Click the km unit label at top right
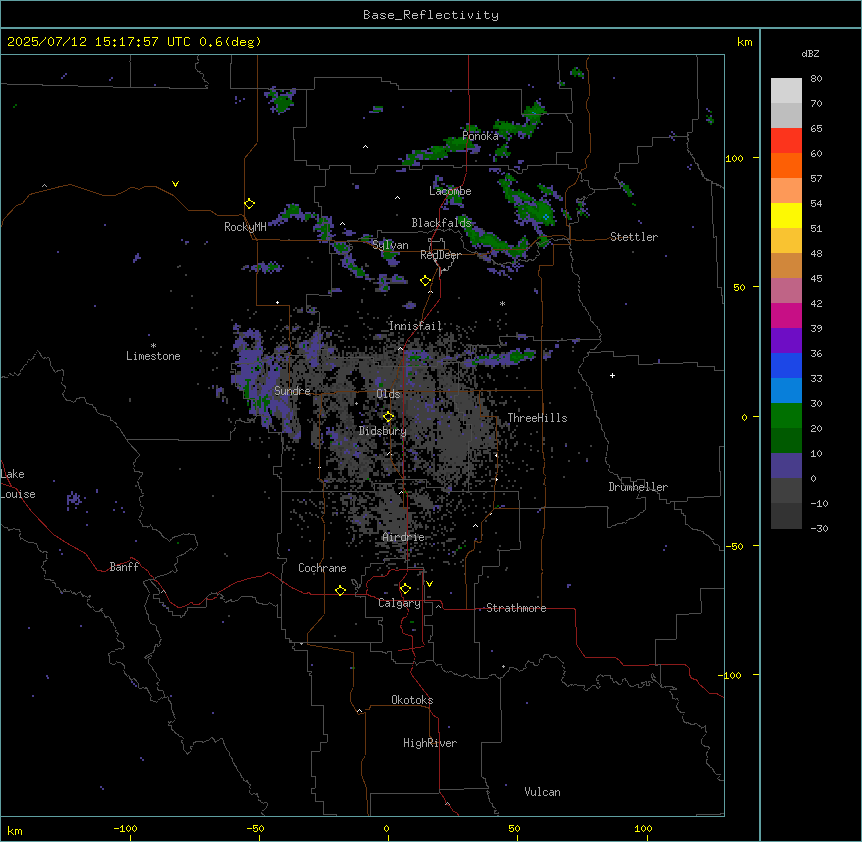 tap(744, 42)
